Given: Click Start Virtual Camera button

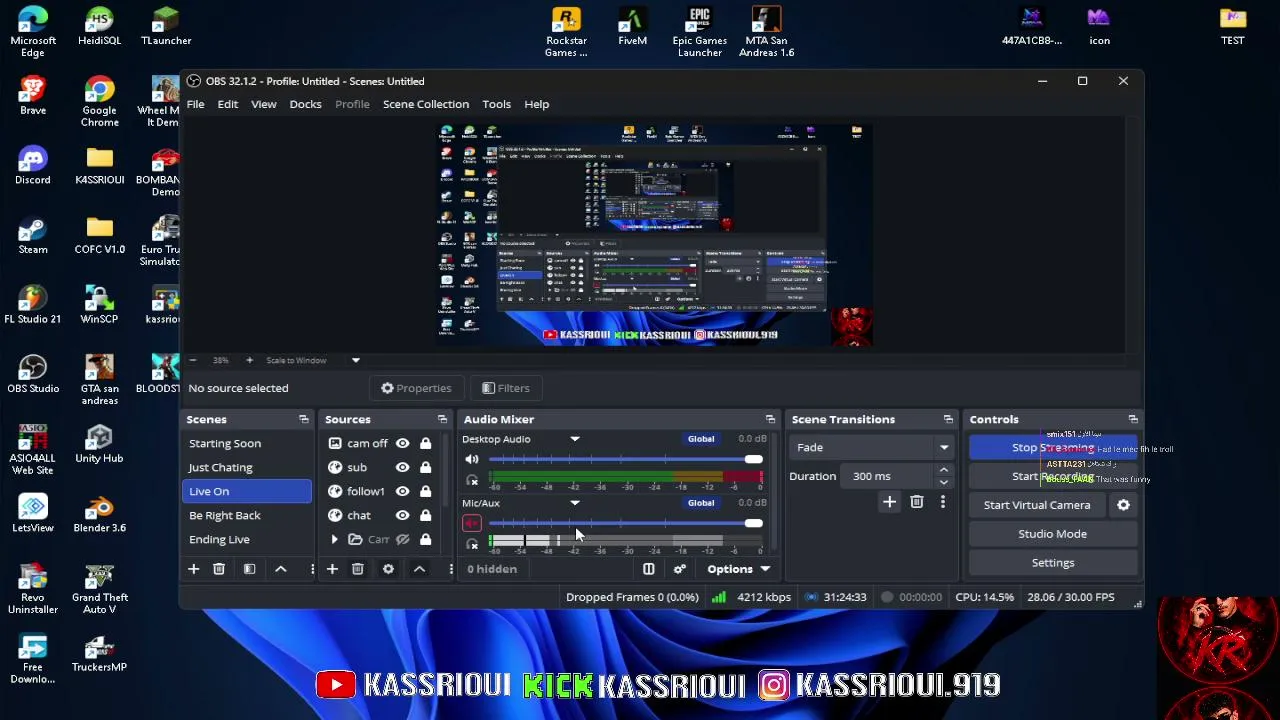Looking at the screenshot, I should pos(1037,505).
